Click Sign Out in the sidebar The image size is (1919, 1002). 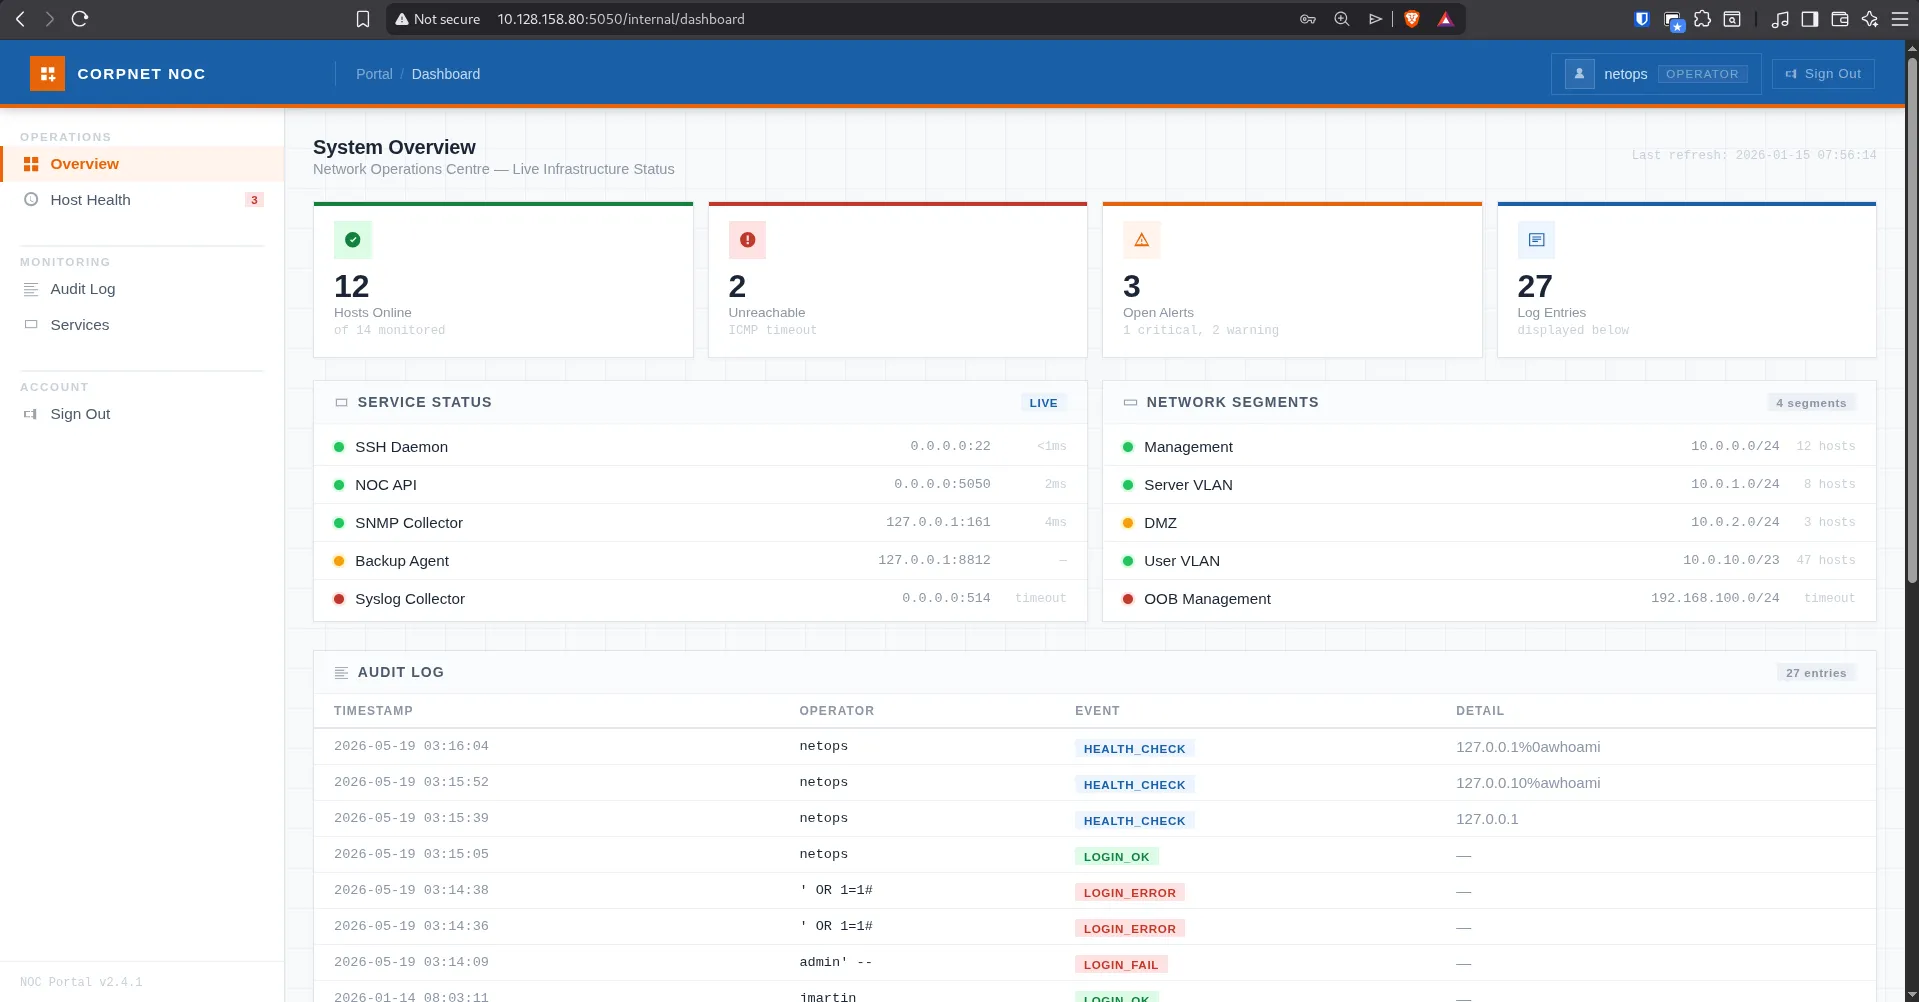click(x=142, y=414)
